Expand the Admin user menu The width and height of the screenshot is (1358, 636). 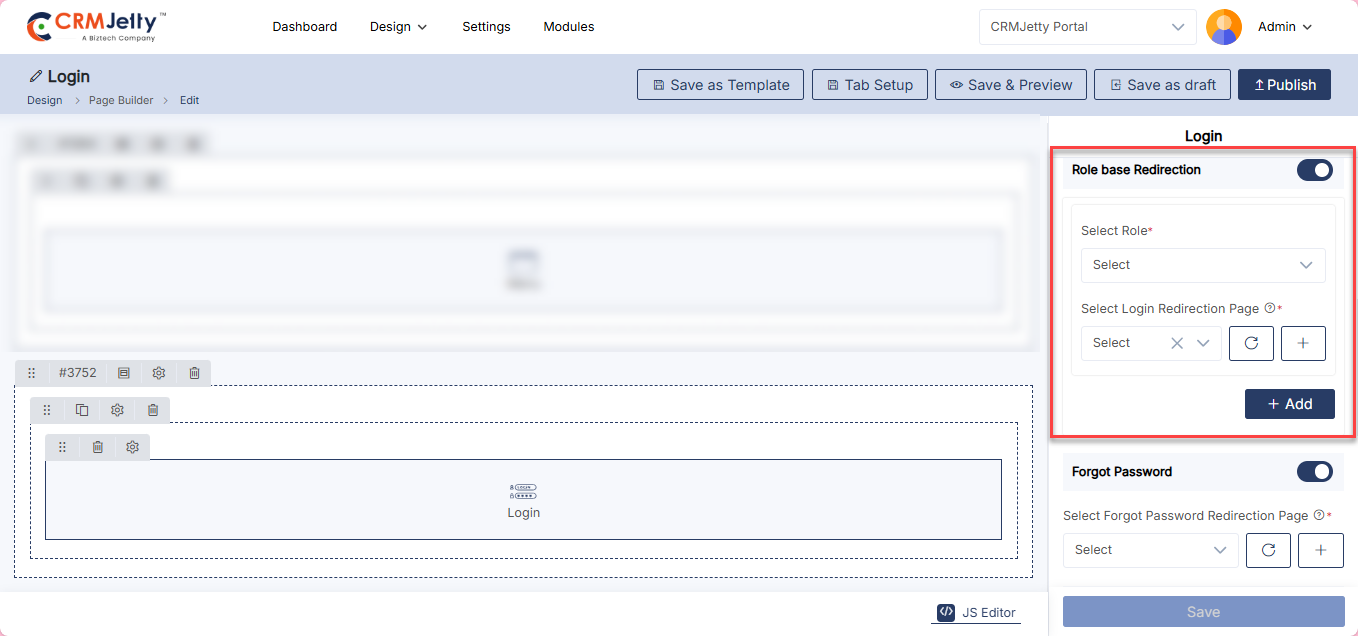point(1284,27)
